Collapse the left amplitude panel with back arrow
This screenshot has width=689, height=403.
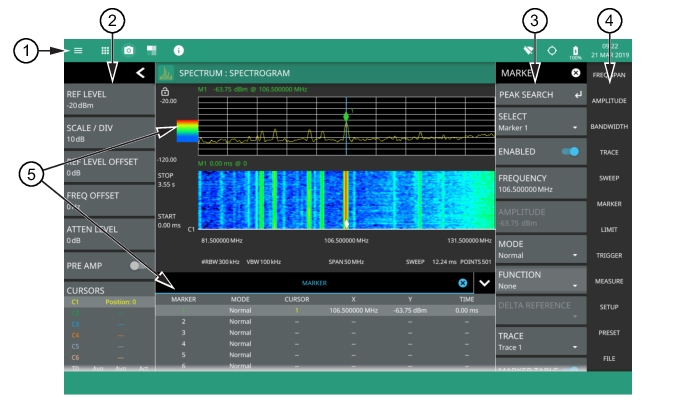point(141,72)
